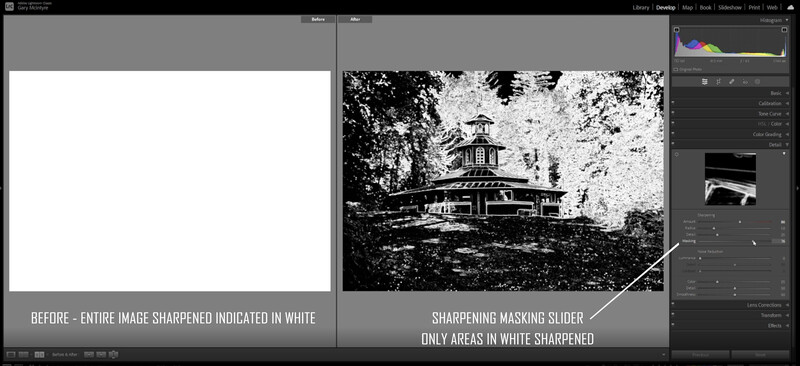Click the Noise Reduction Smoothness slider

pyautogui.click(x=735, y=295)
